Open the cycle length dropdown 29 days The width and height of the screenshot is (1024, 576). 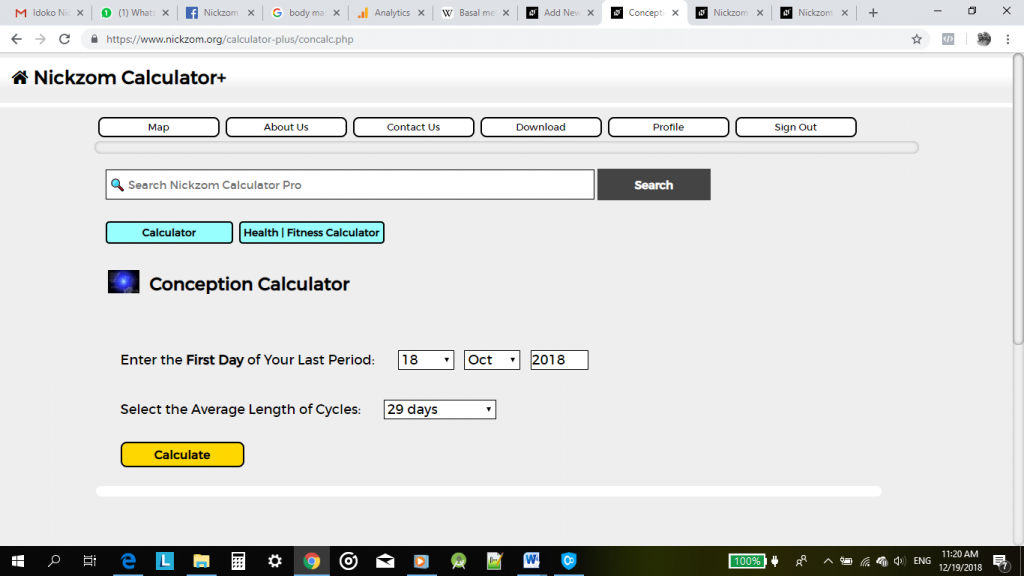pos(440,409)
